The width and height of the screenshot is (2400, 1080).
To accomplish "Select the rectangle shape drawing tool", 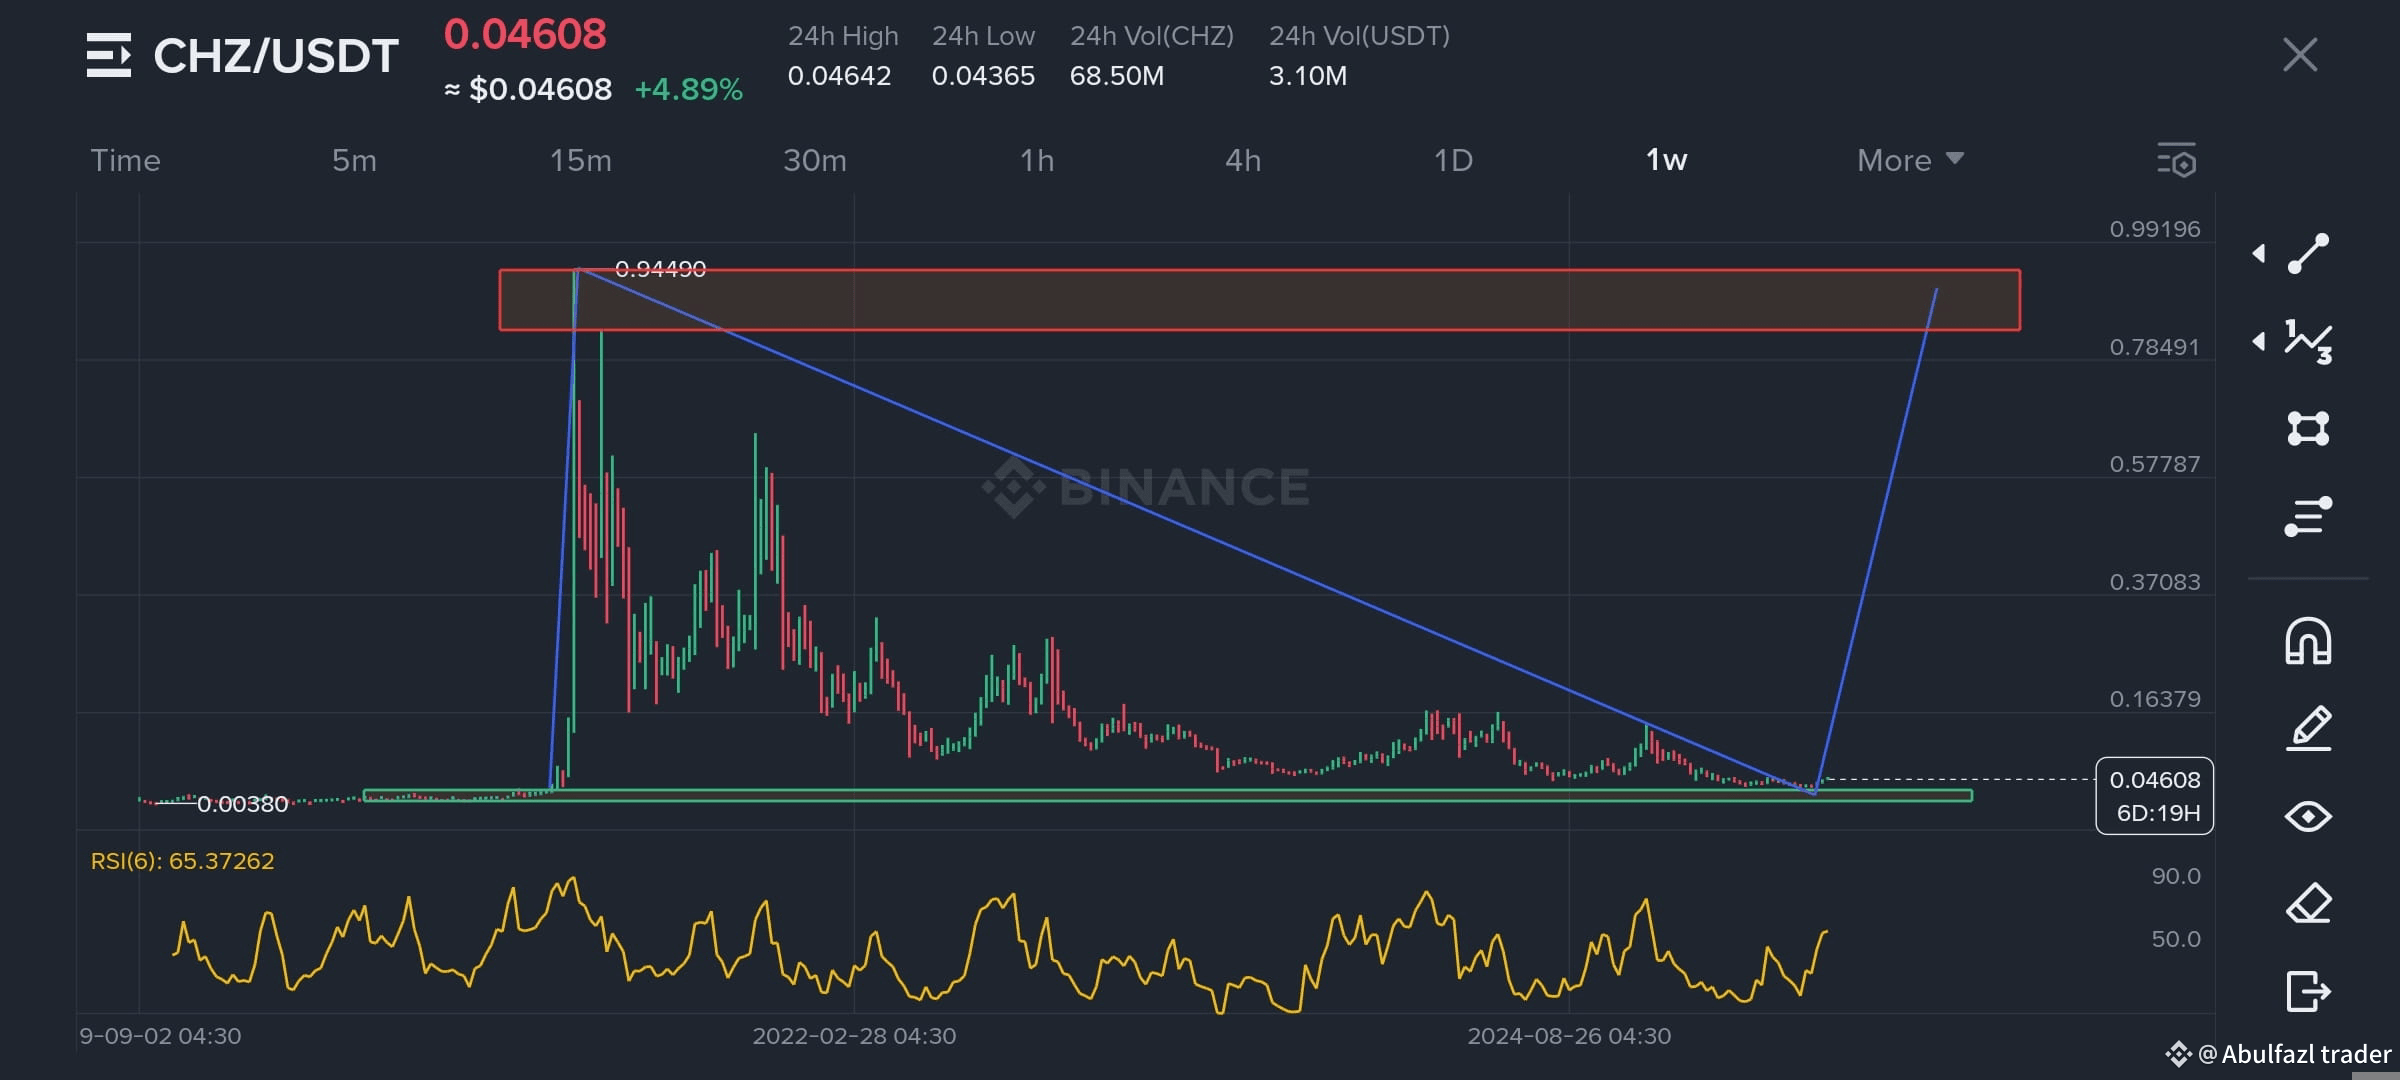I will point(2308,429).
